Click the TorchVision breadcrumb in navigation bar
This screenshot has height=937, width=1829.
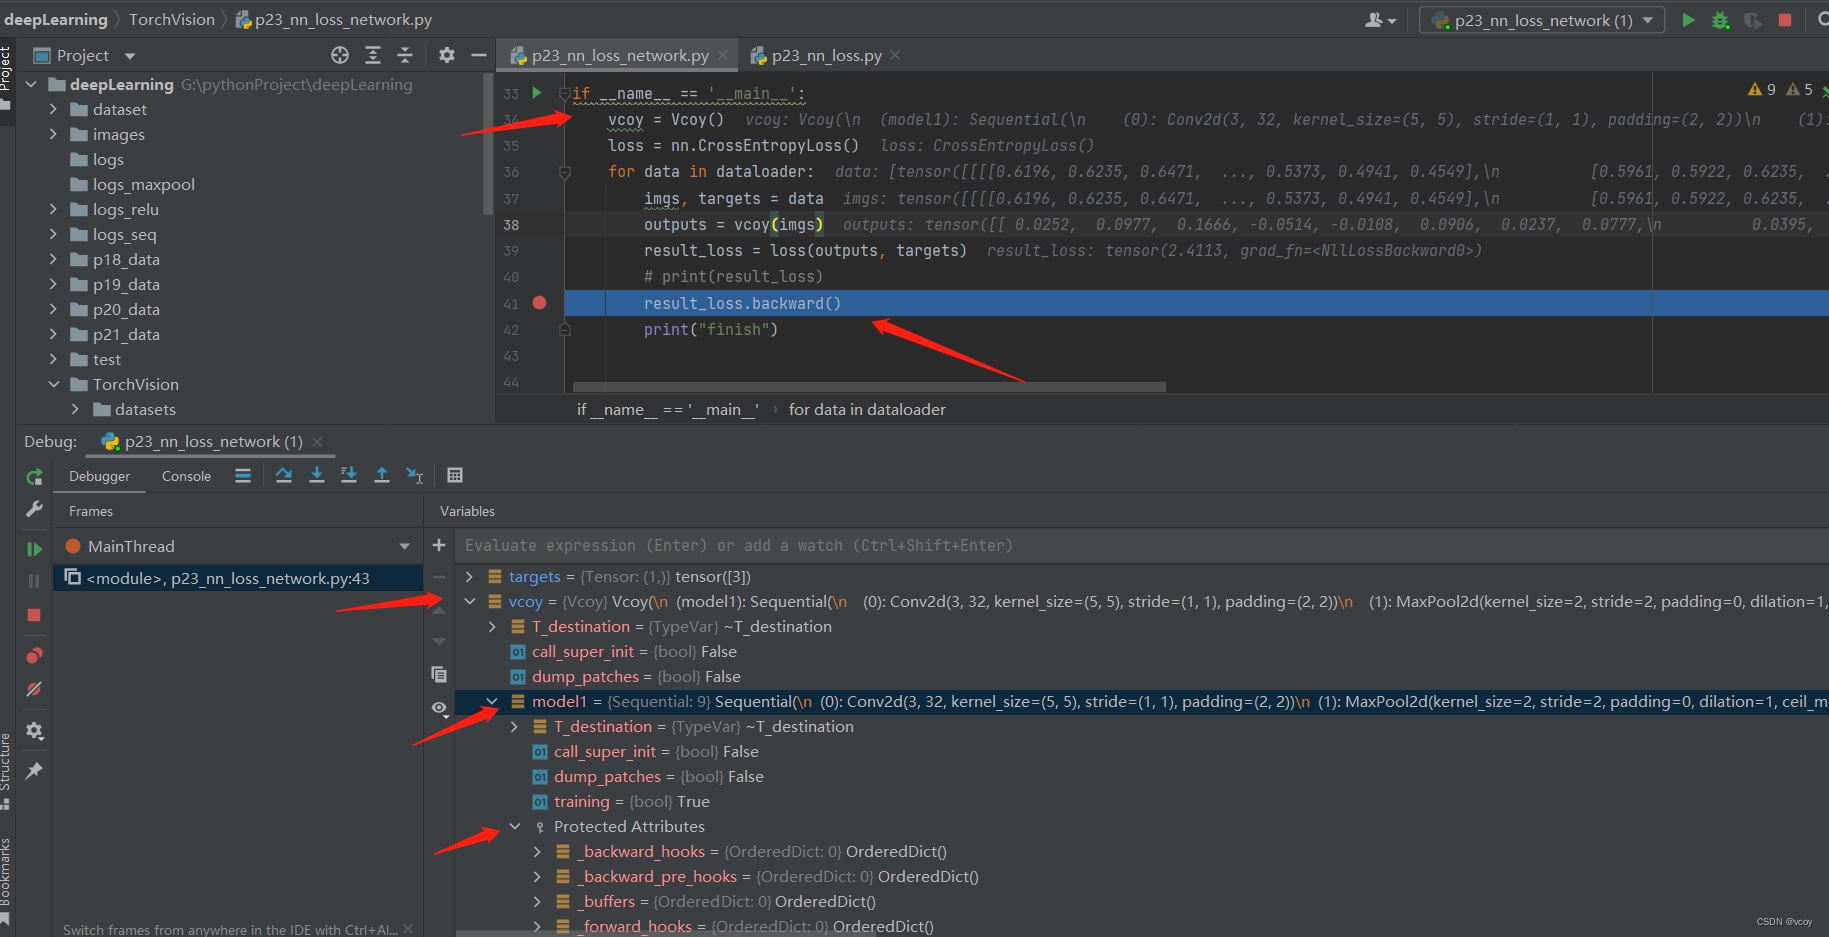172,19
